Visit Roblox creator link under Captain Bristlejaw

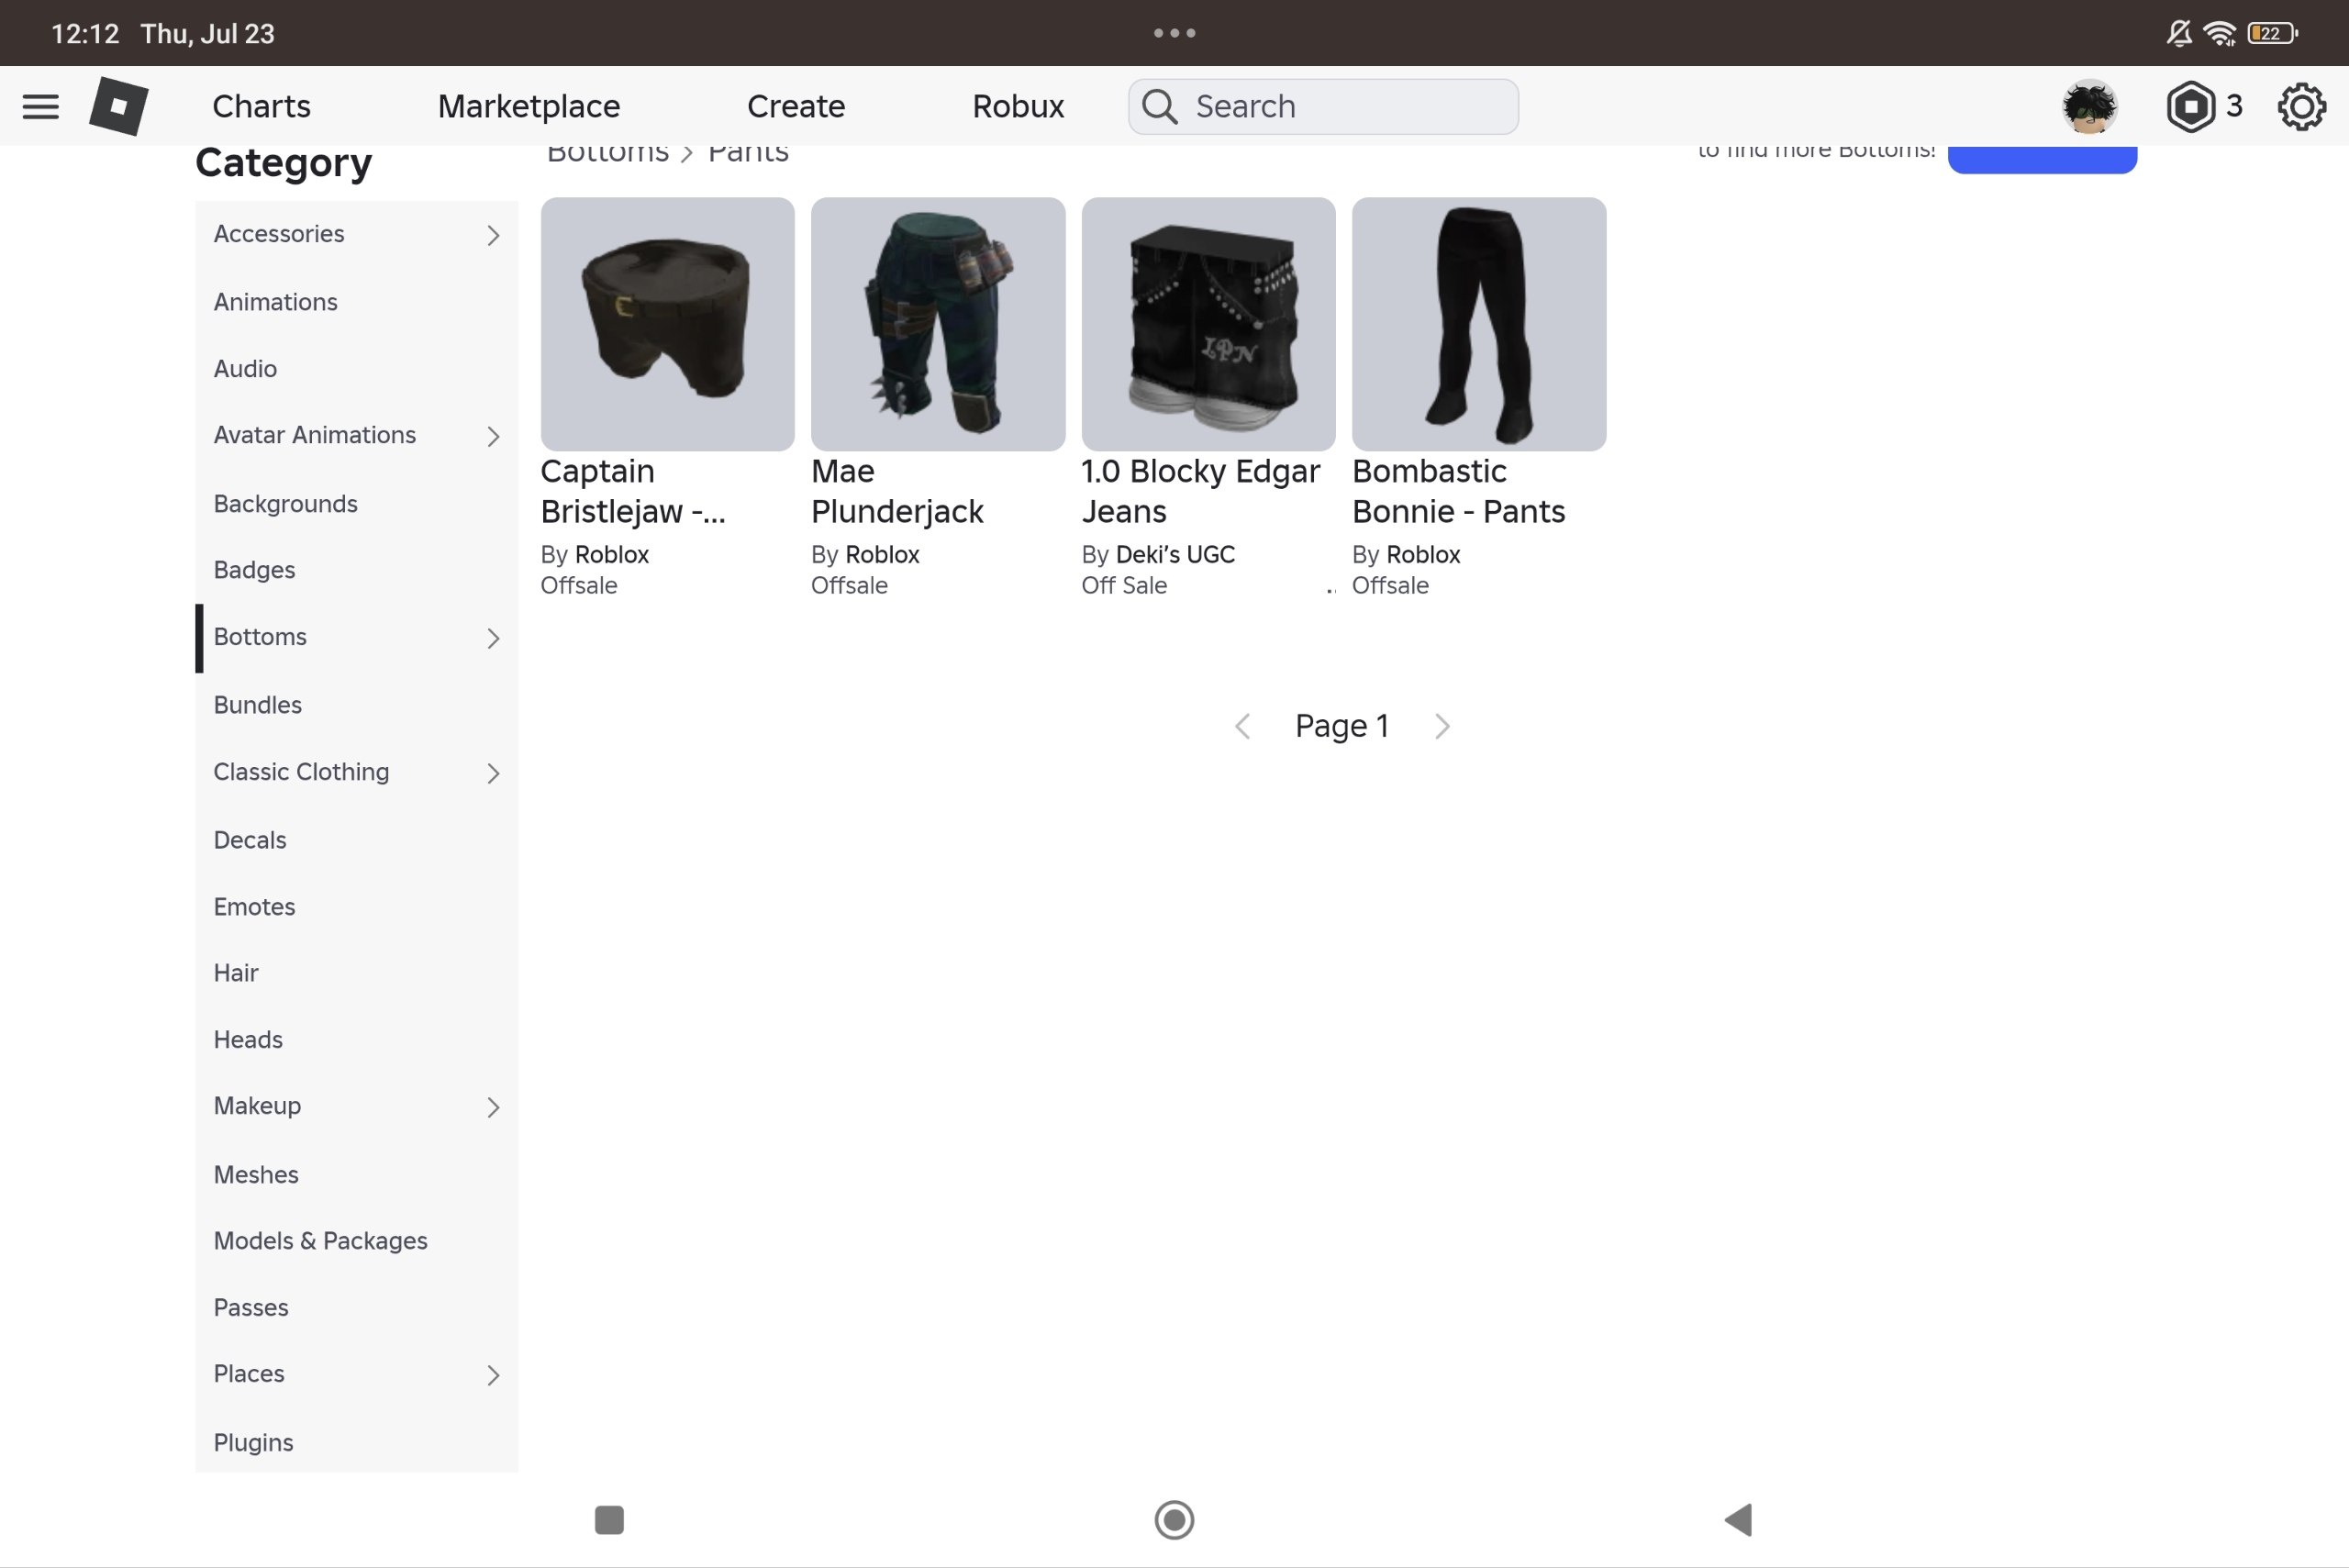pos(612,554)
